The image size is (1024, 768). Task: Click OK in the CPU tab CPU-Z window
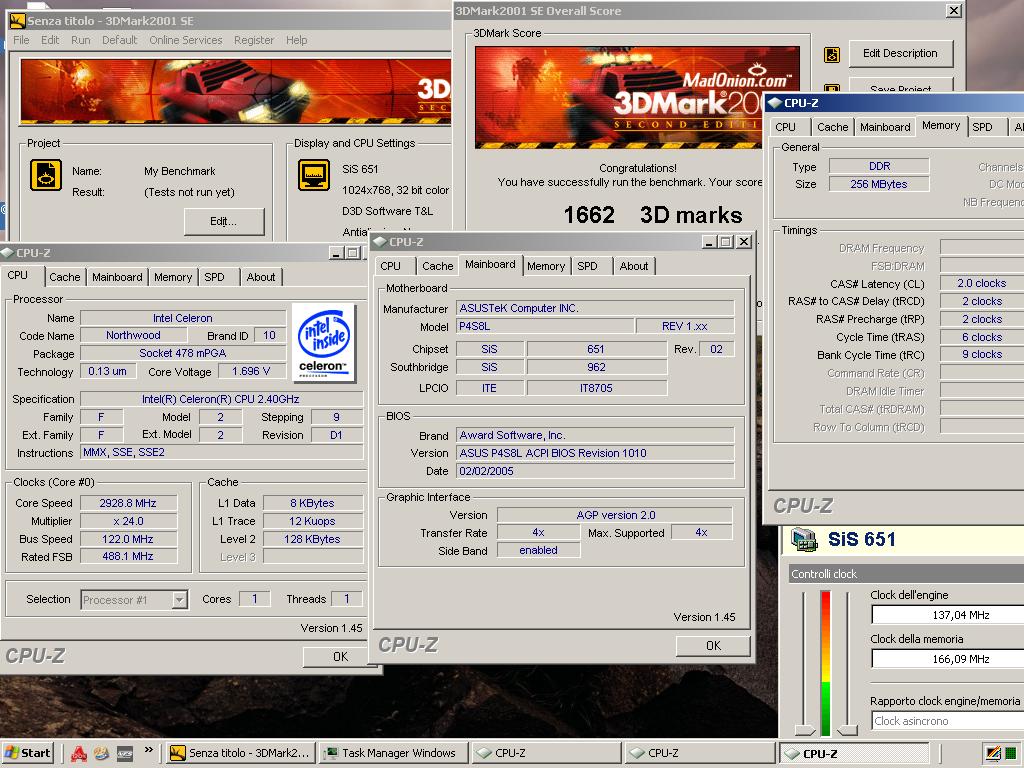[x=340, y=656]
